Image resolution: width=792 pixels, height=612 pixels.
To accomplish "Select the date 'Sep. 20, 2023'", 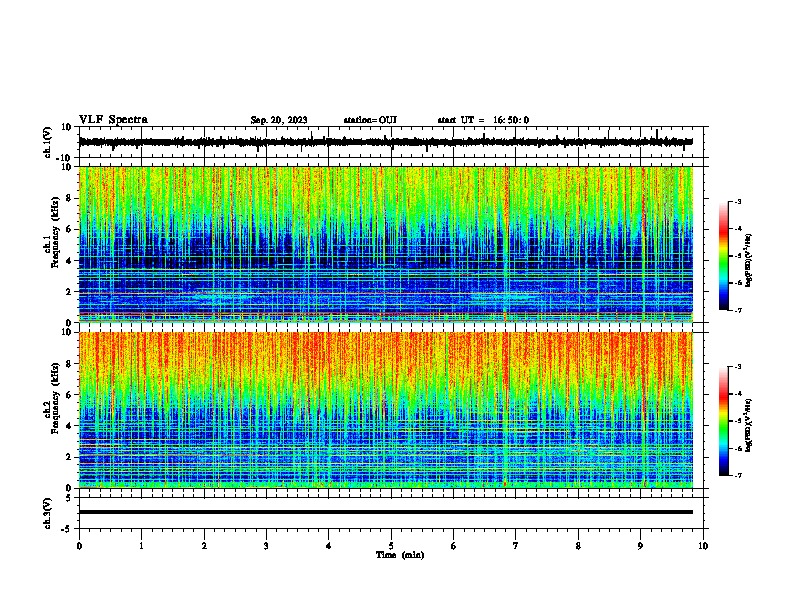I will click(x=279, y=120).
